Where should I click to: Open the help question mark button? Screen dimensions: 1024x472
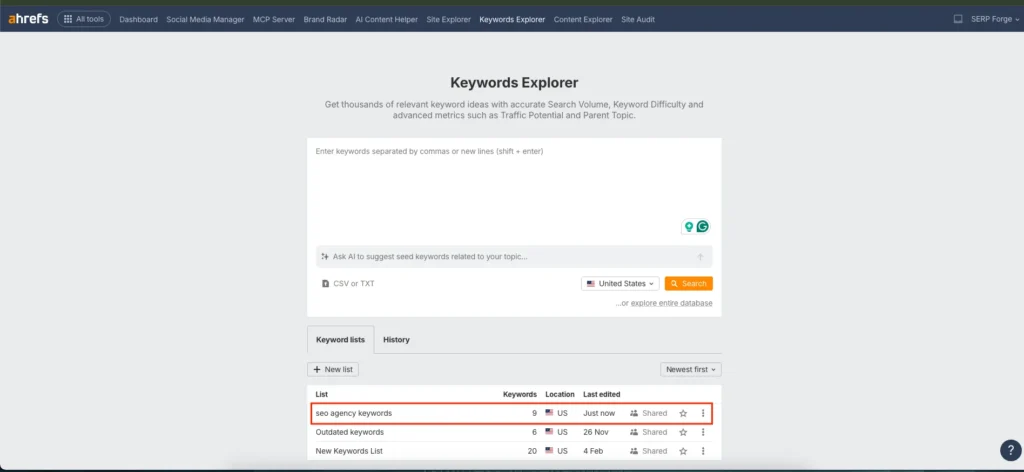click(x=1010, y=450)
